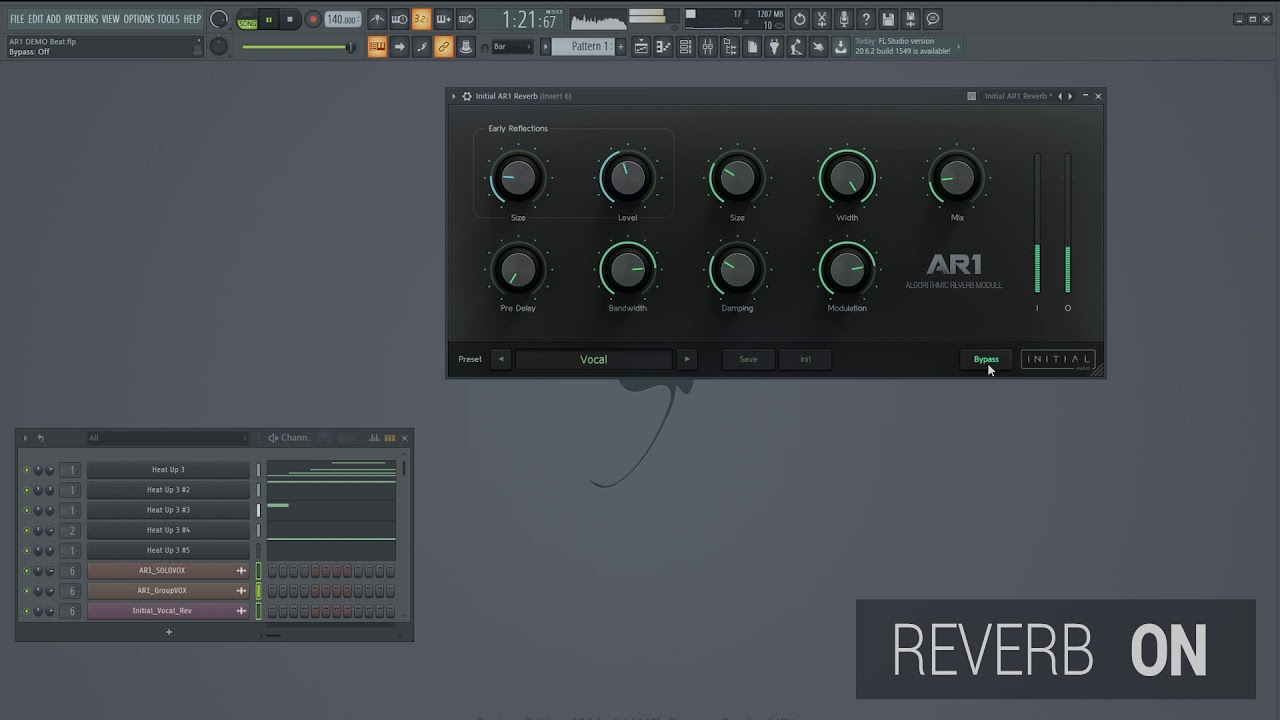Arm the transport record button
Viewport: 1280px width, 720px height.
[x=312, y=19]
